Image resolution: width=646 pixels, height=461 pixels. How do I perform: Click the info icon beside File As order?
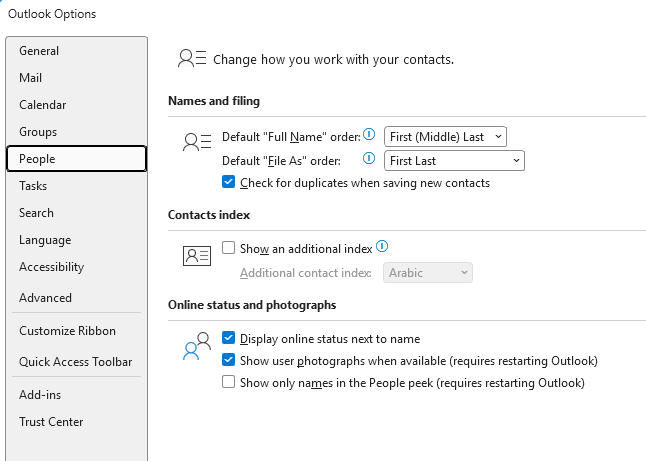[369, 158]
